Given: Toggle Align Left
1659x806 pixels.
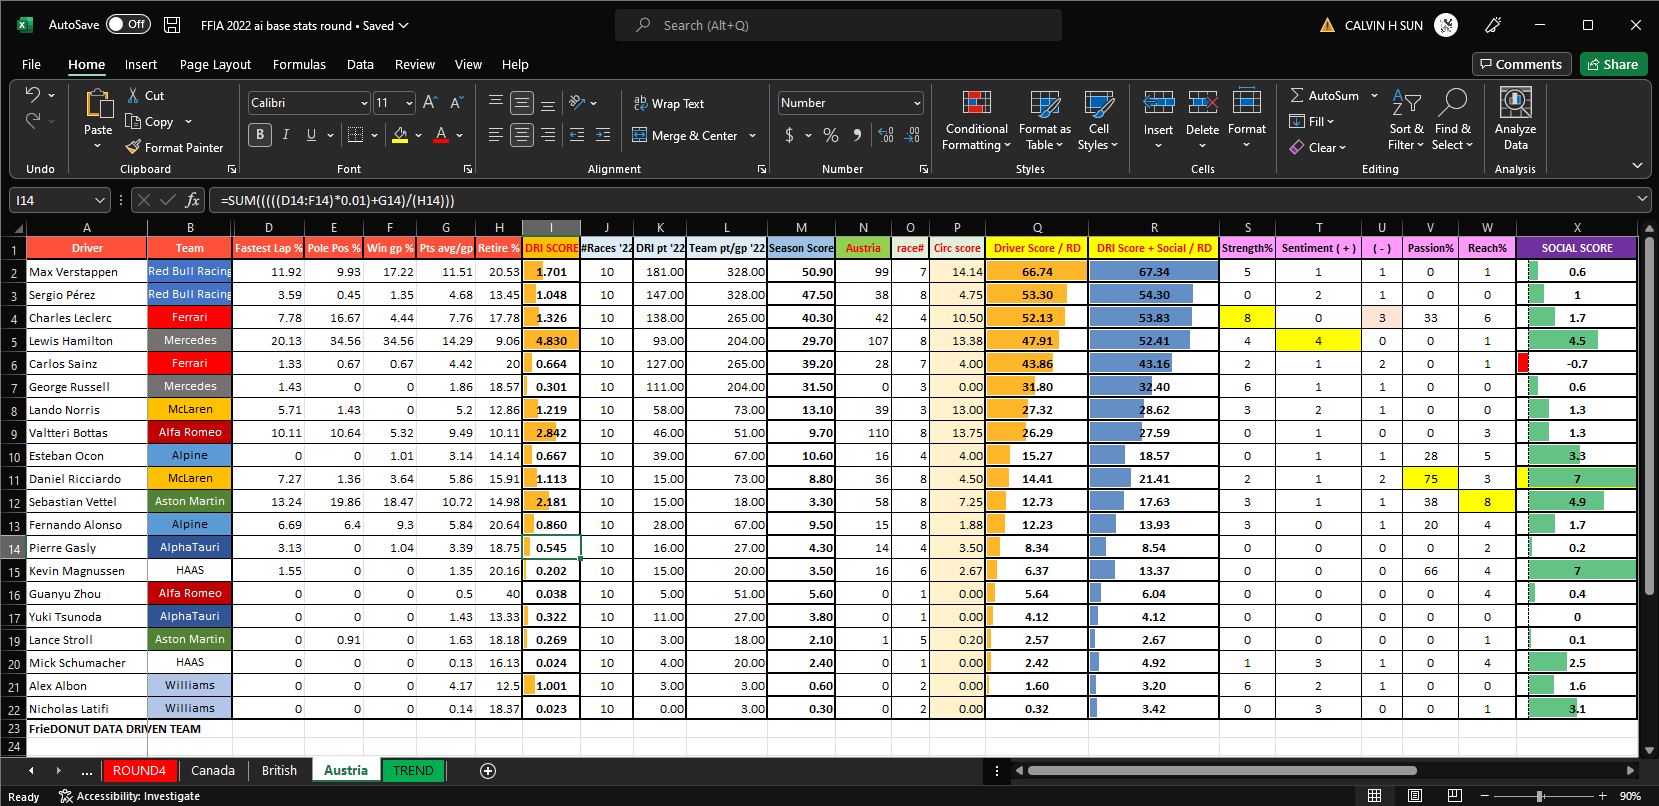Looking at the screenshot, I should tap(495, 134).
